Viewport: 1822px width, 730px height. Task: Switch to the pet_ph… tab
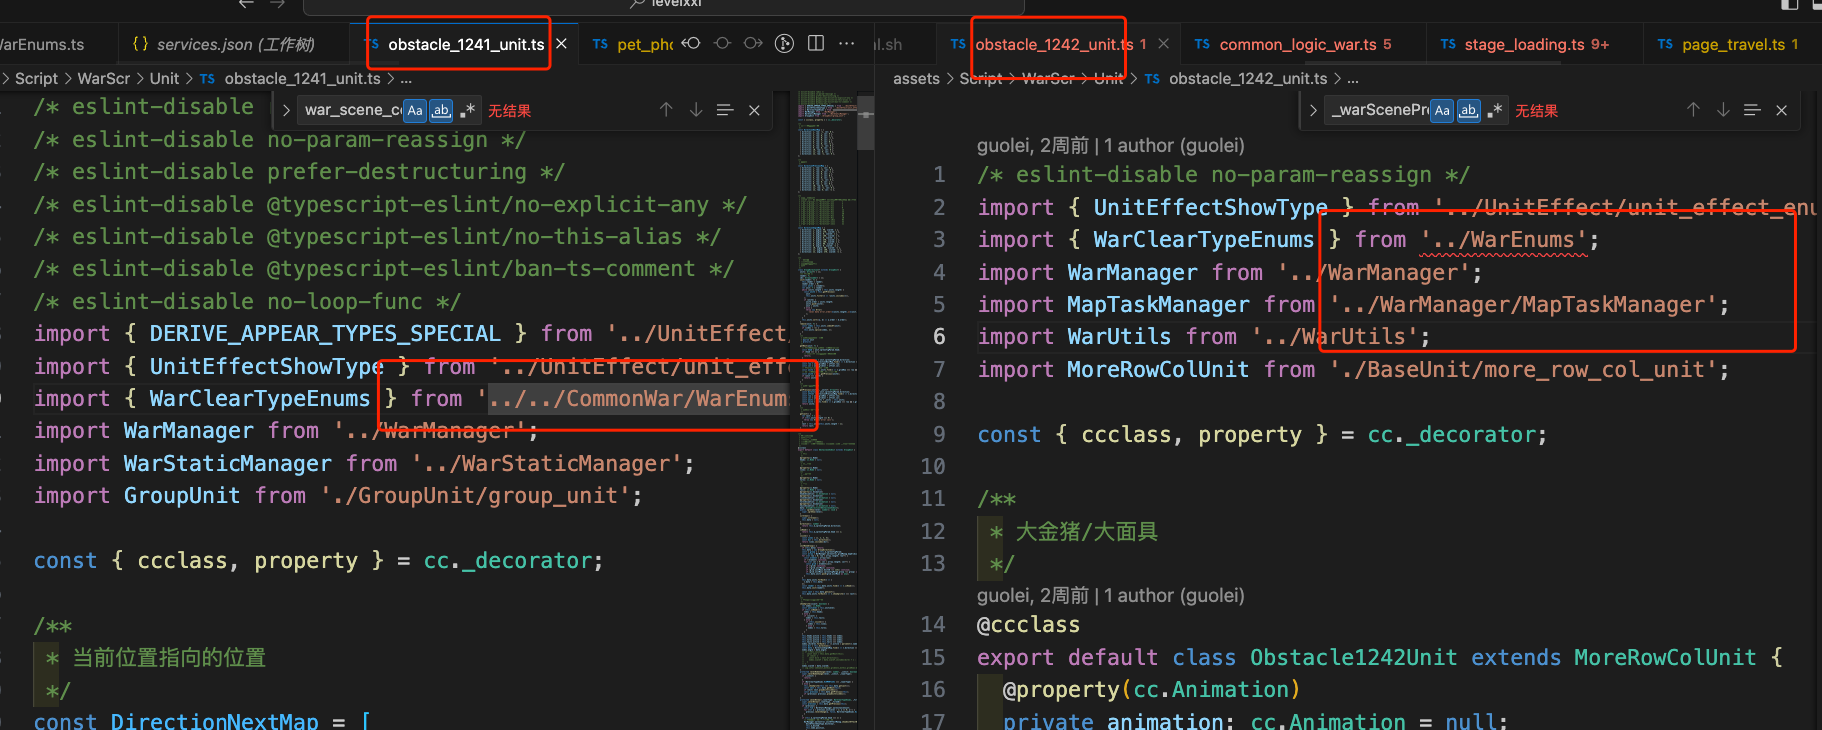(x=634, y=44)
